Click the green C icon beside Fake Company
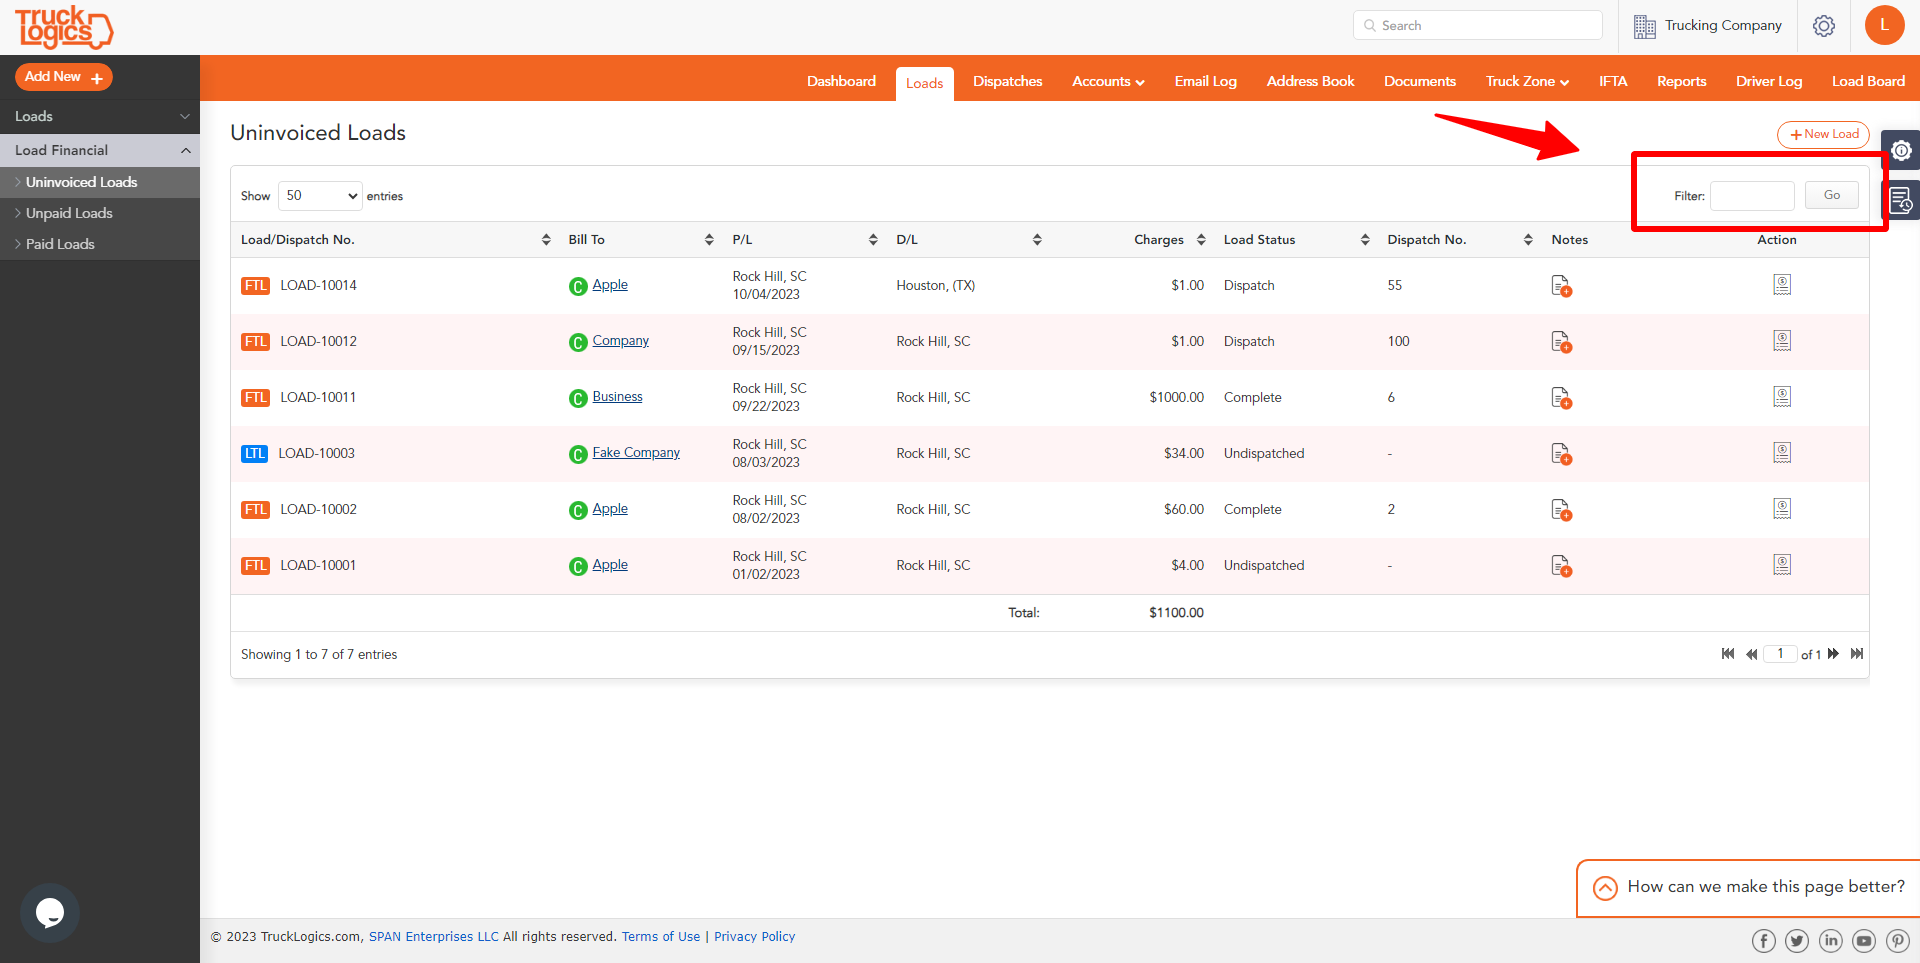1920x963 pixels. [x=577, y=454]
